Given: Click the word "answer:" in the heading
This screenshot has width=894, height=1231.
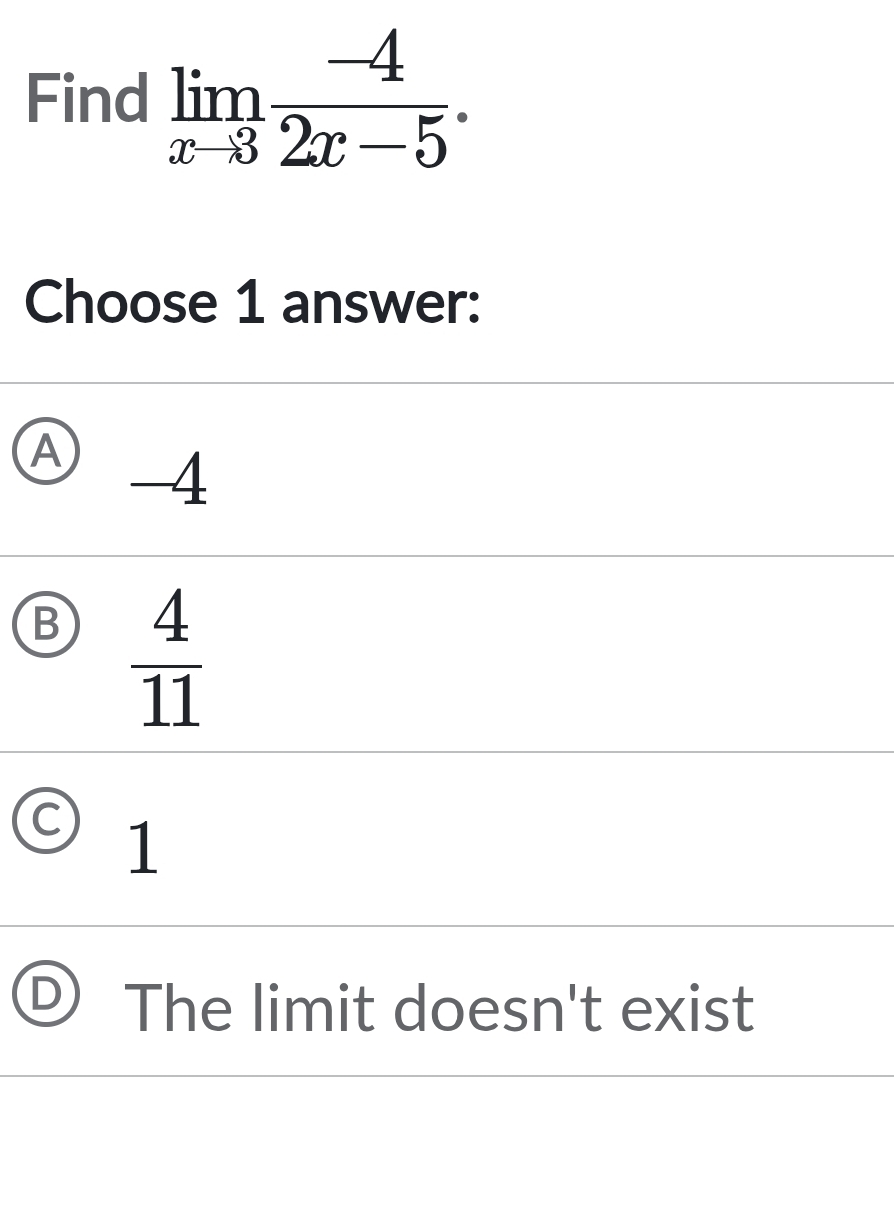Looking at the screenshot, I should [381, 302].
